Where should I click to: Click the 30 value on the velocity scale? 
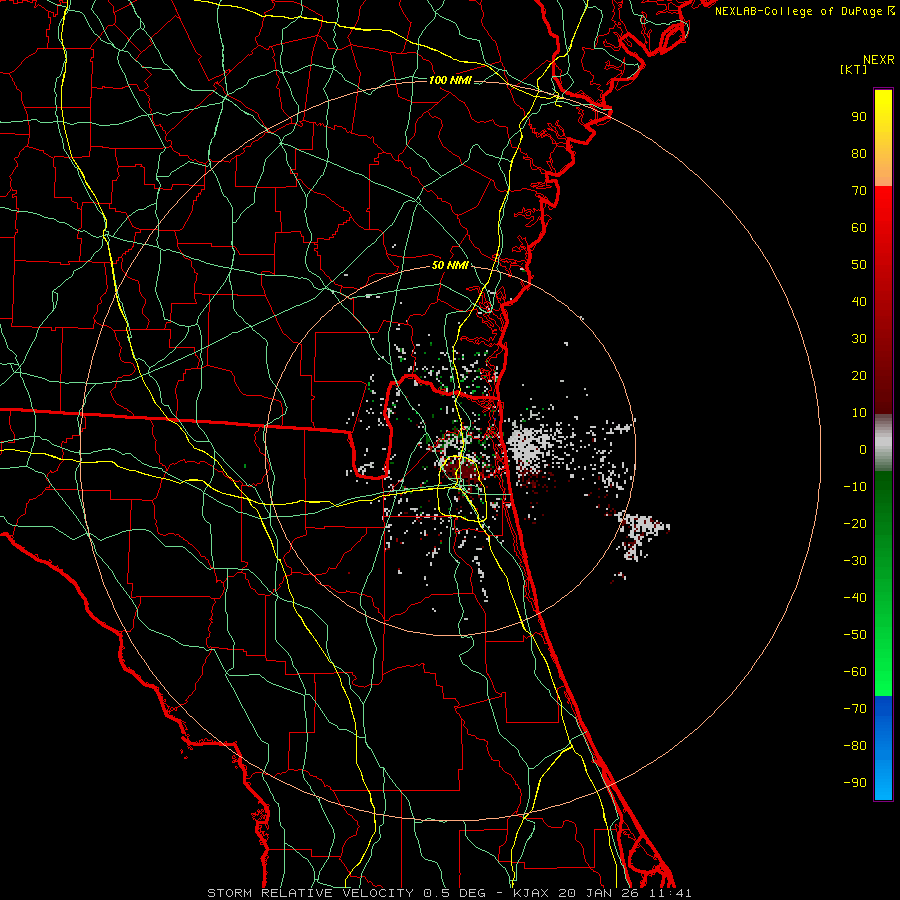tap(859, 339)
